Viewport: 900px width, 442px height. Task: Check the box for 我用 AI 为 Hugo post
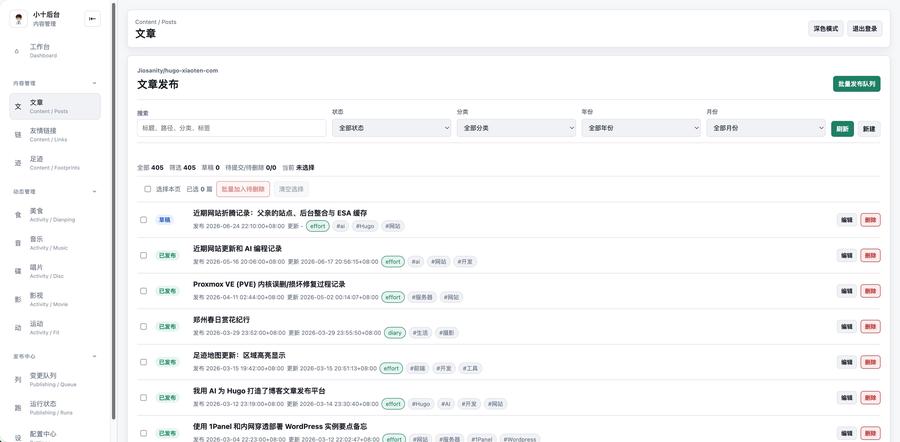[x=143, y=397]
